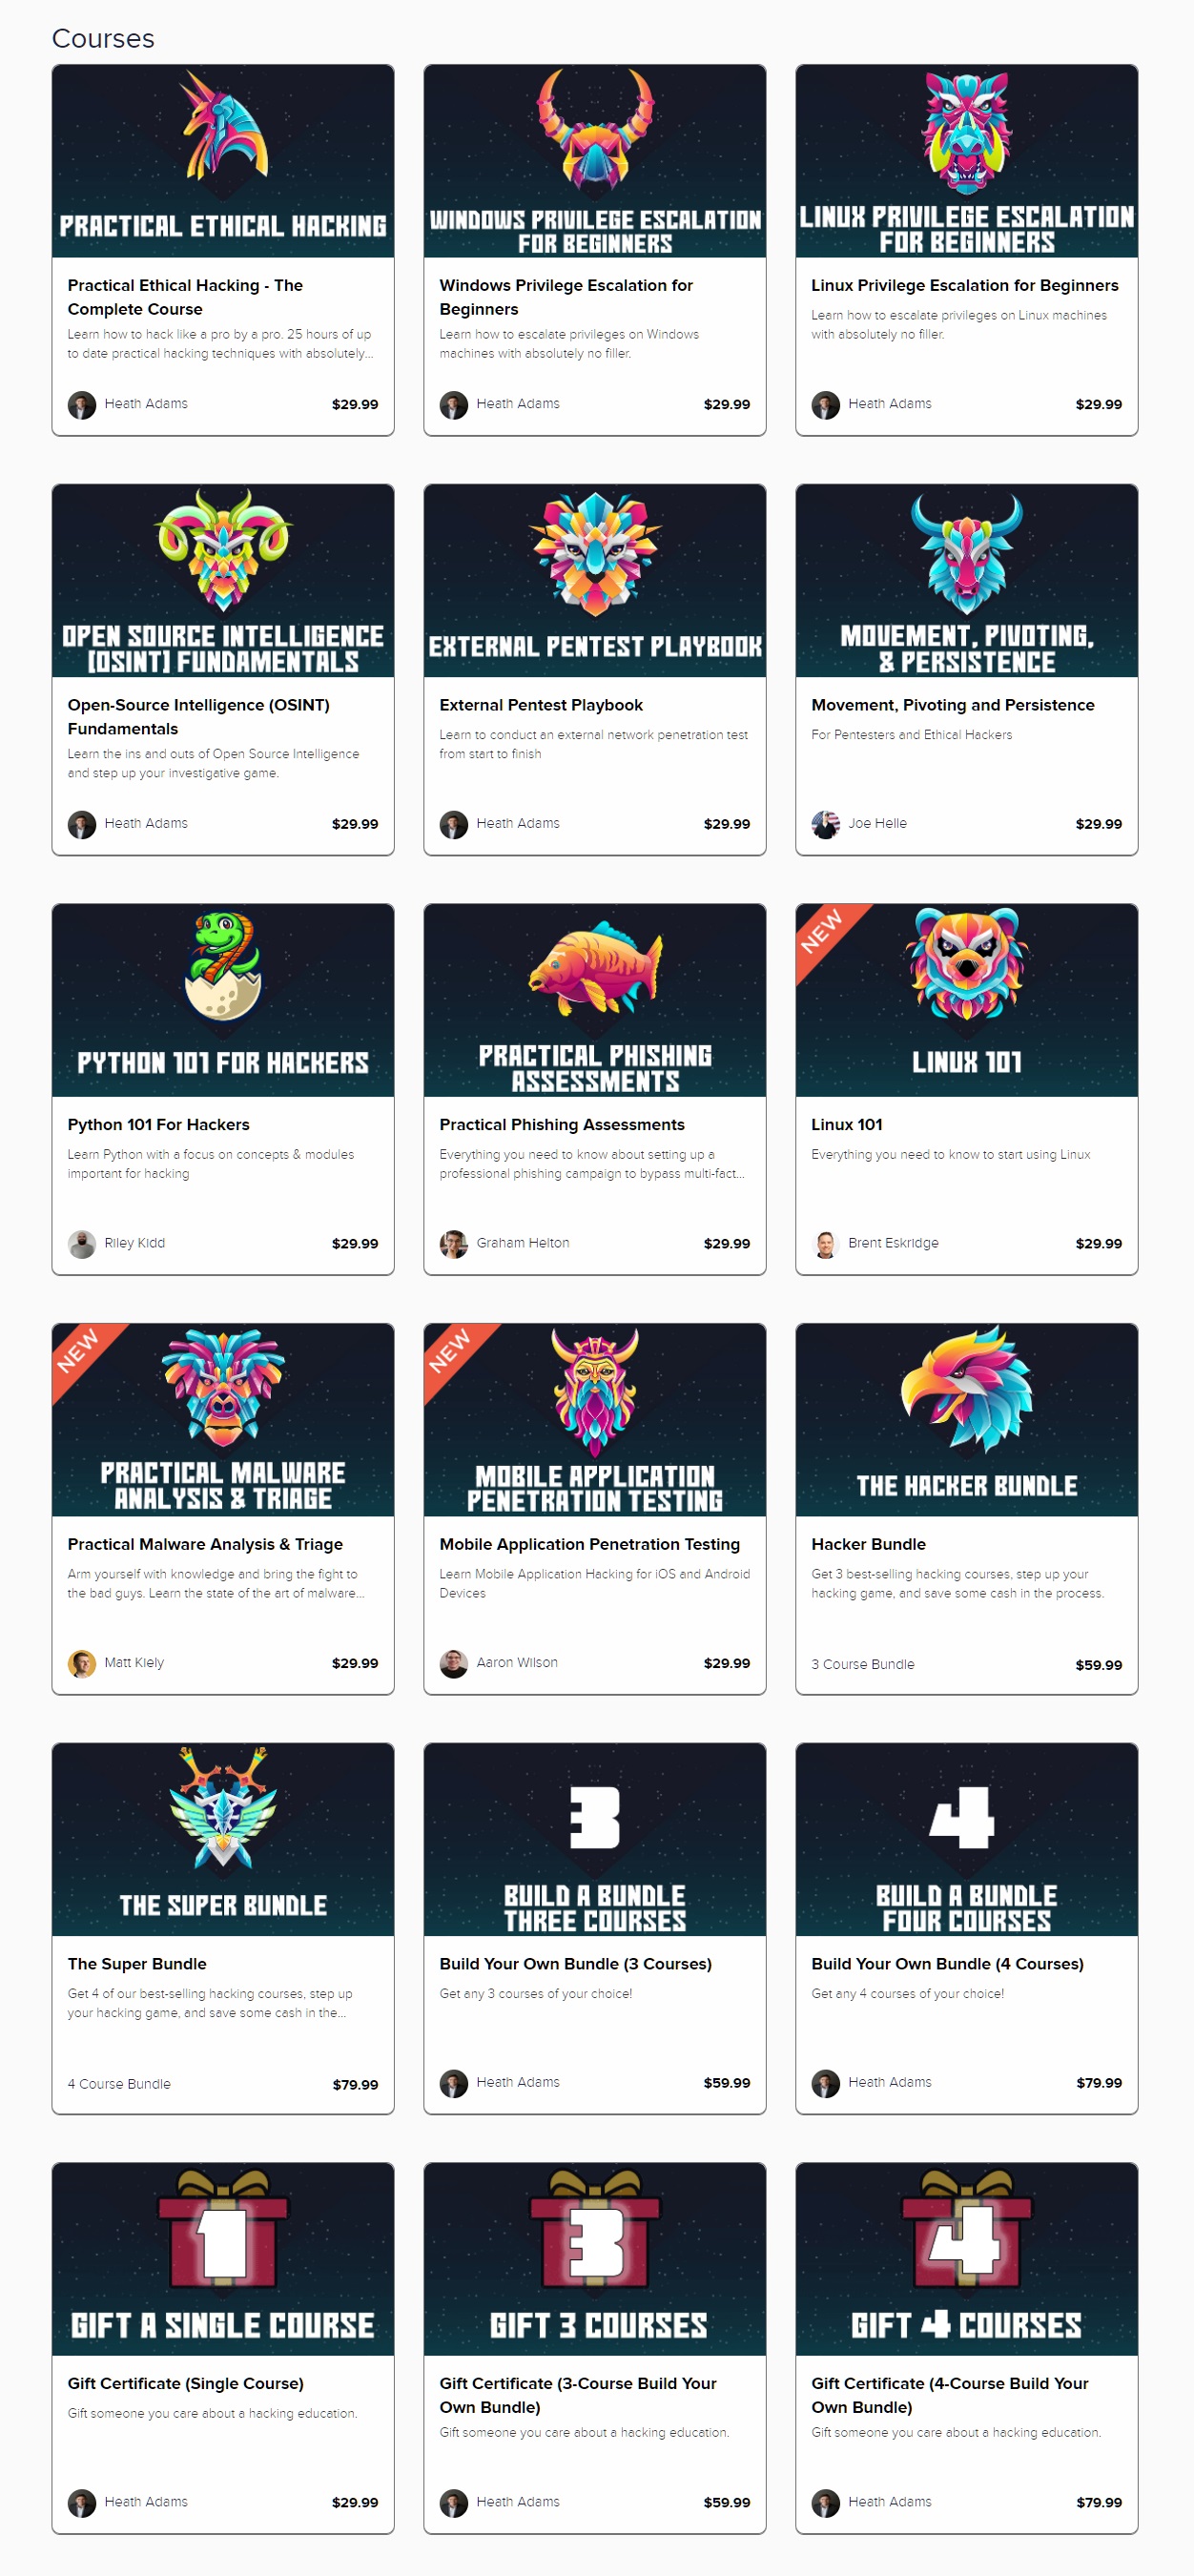Select the Practical Phishing Assessments fish icon

pyautogui.click(x=595, y=968)
